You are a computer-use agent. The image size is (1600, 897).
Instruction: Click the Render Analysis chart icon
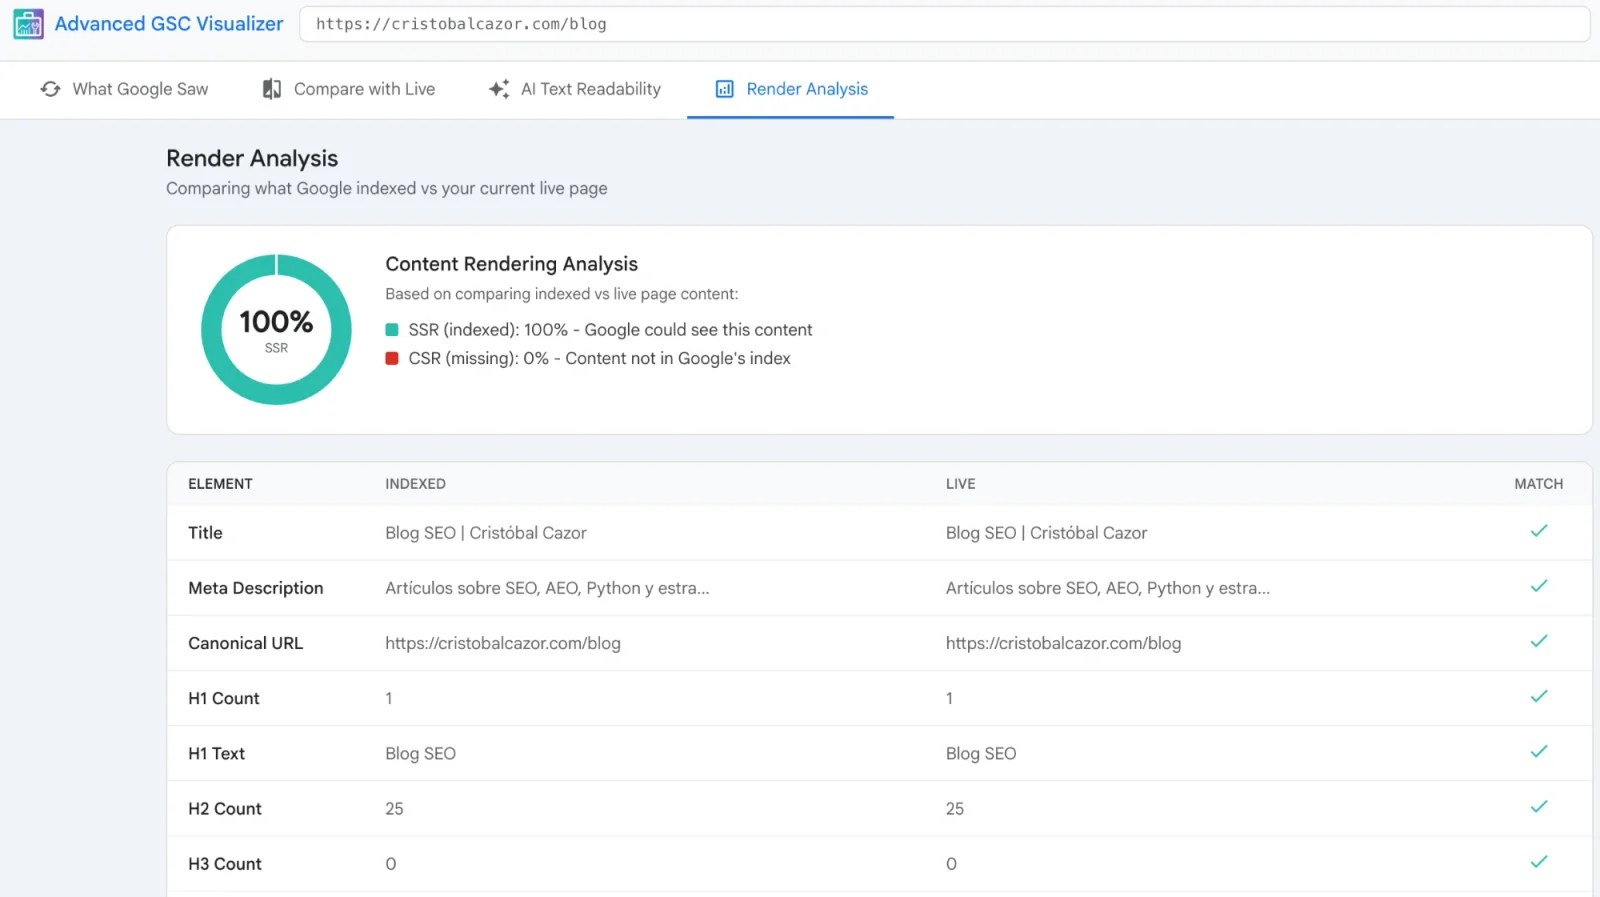point(725,89)
